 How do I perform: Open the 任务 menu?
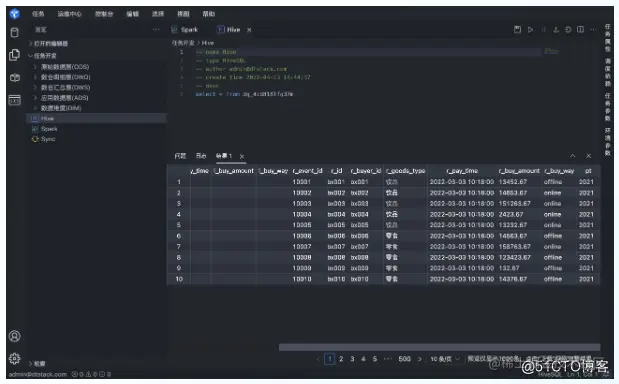pyautogui.click(x=38, y=14)
